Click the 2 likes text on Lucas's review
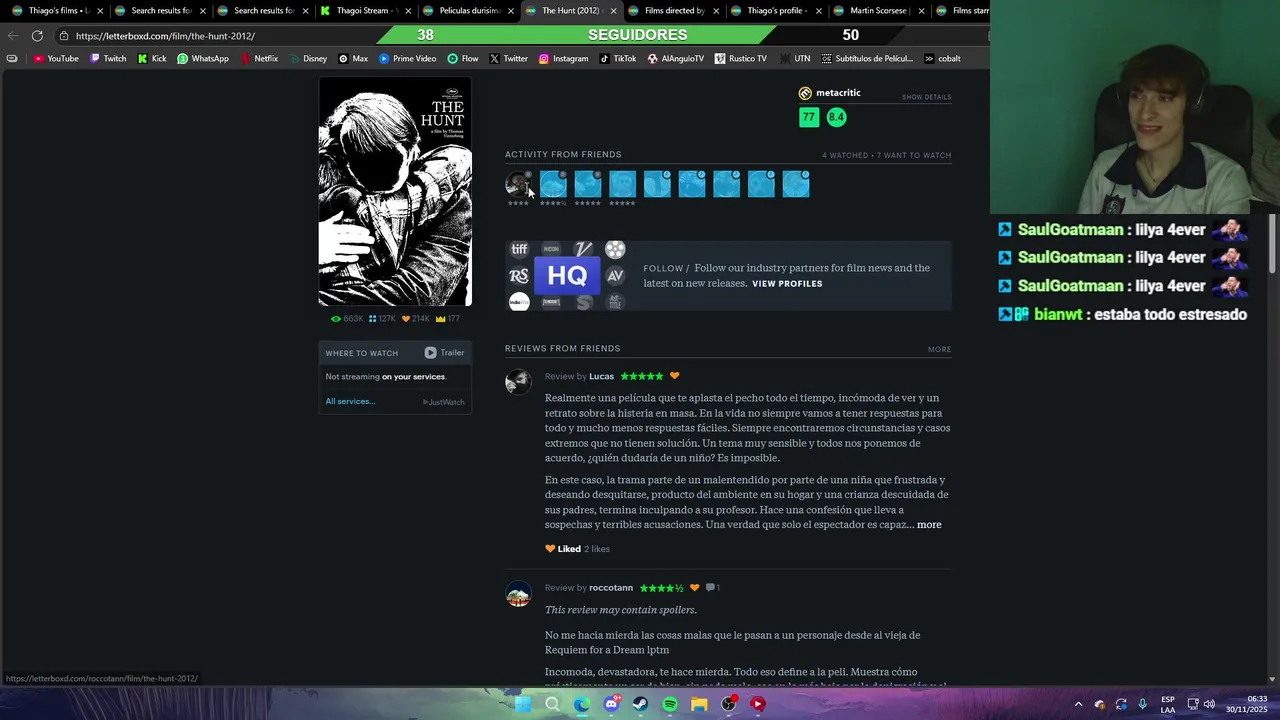The height and width of the screenshot is (720, 1280). click(x=597, y=549)
